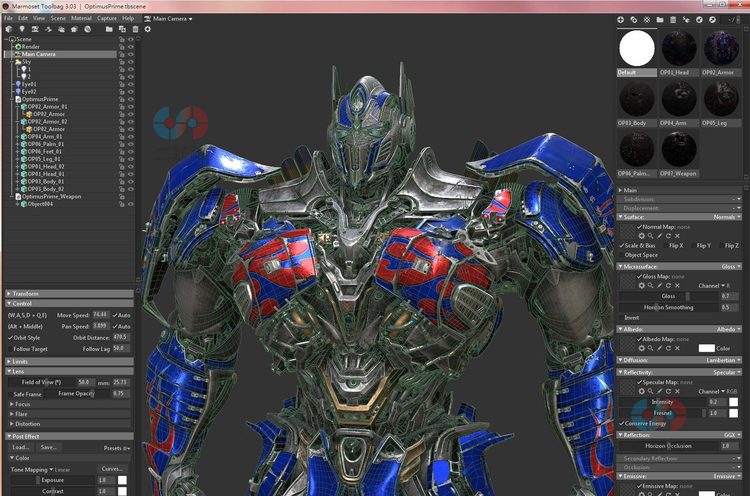
Task: Open the File menu
Action: tap(9, 18)
